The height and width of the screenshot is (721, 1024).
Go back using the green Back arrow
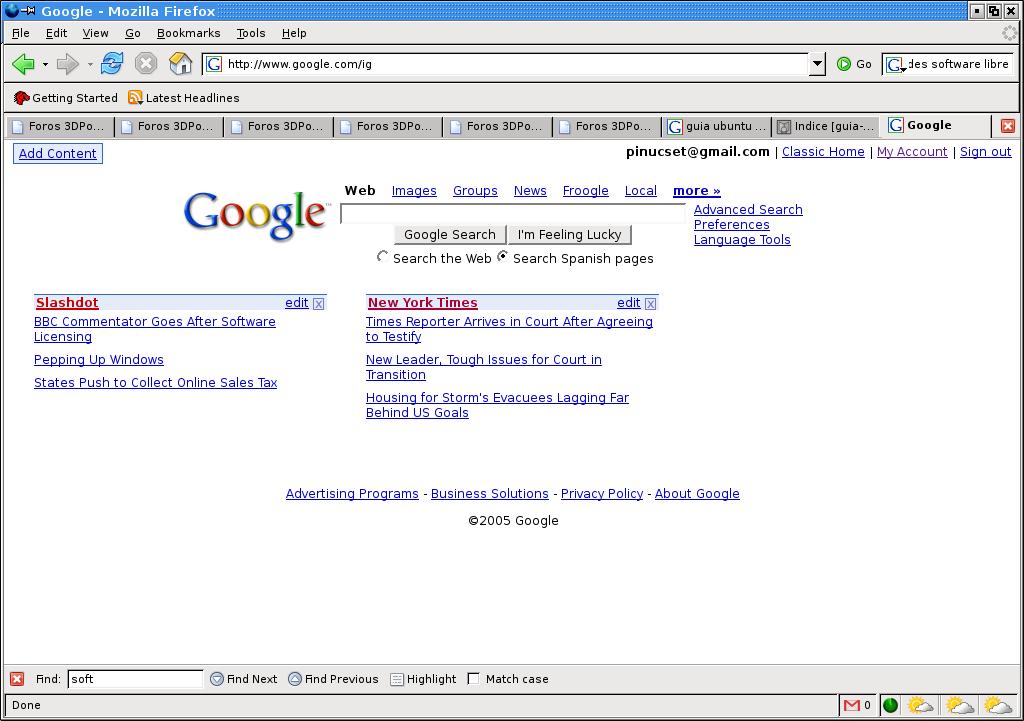[24, 64]
